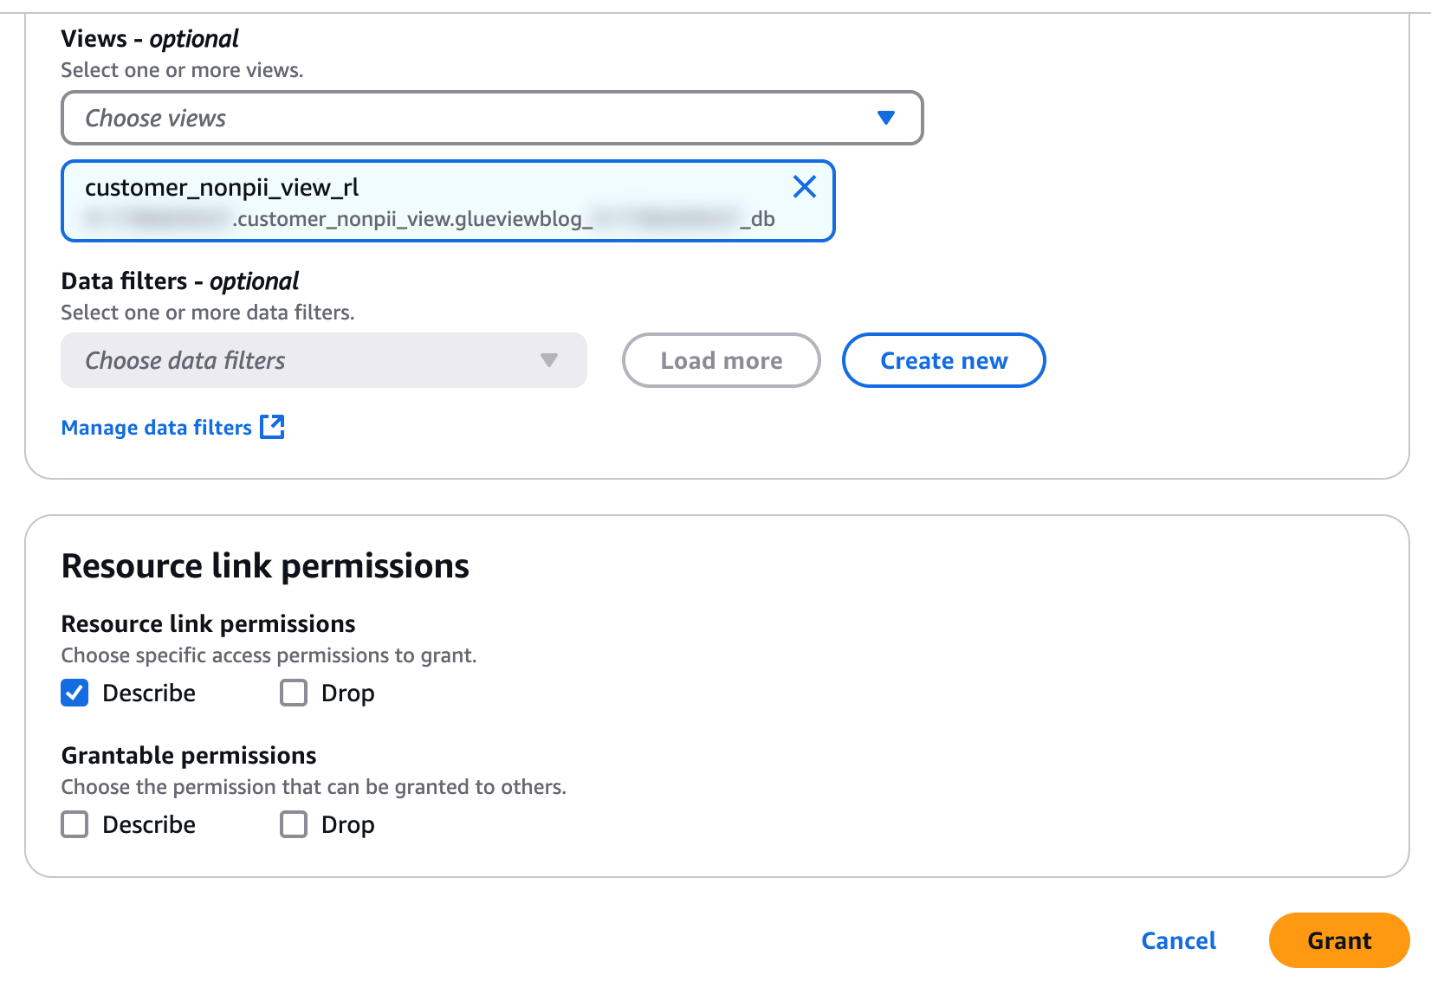Tick Describe checkbox under Grantable permissions
Screen dimensions: 1431x987
(x=75, y=824)
